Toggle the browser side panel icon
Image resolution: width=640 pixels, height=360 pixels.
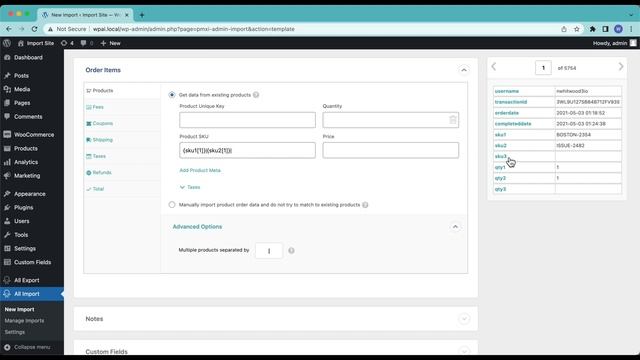click(605, 29)
